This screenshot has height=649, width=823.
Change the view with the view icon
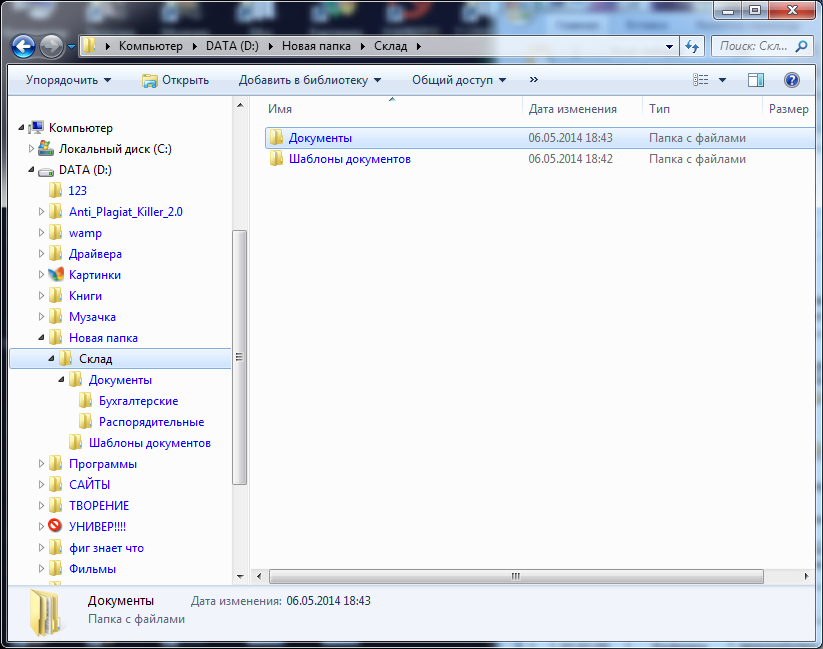[700, 80]
